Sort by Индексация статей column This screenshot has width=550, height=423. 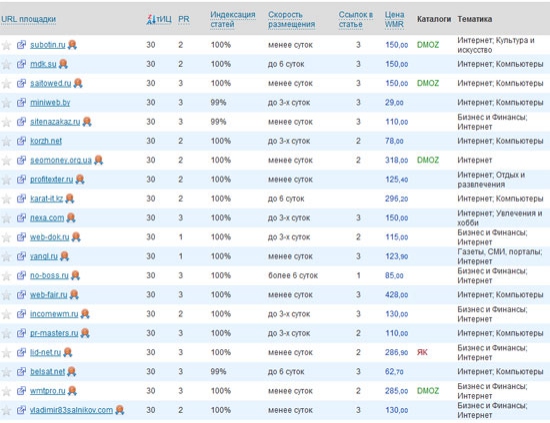(x=233, y=20)
